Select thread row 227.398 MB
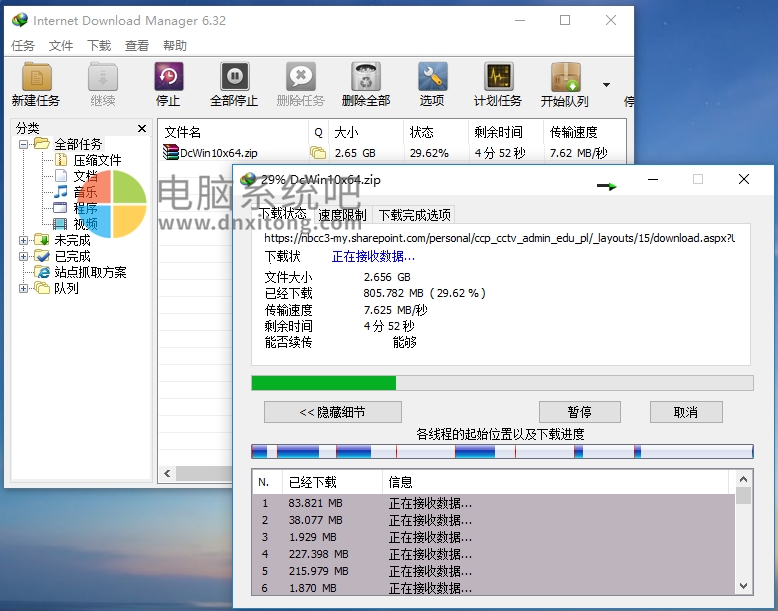 click(493, 554)
